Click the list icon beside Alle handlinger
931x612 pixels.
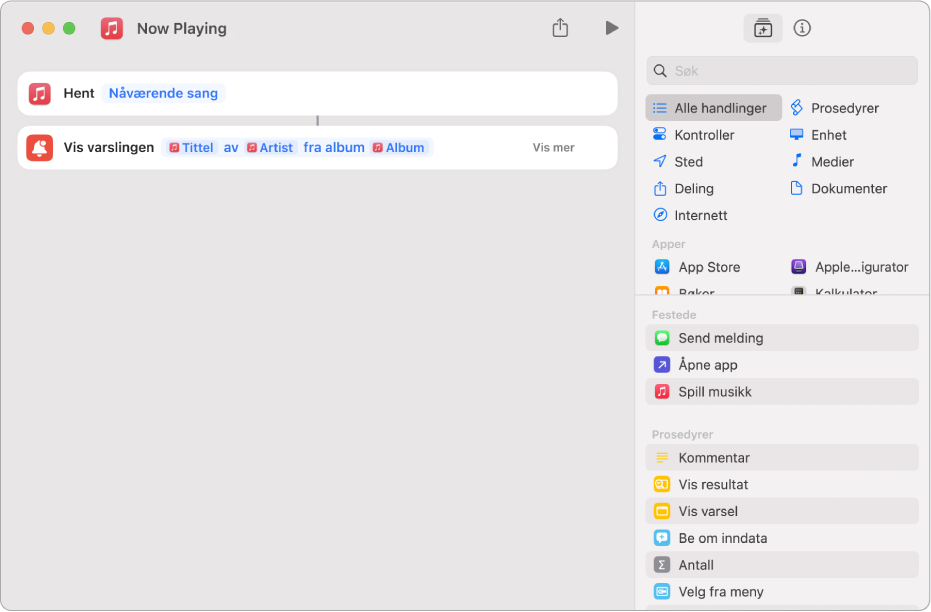(x=660, y=108)
